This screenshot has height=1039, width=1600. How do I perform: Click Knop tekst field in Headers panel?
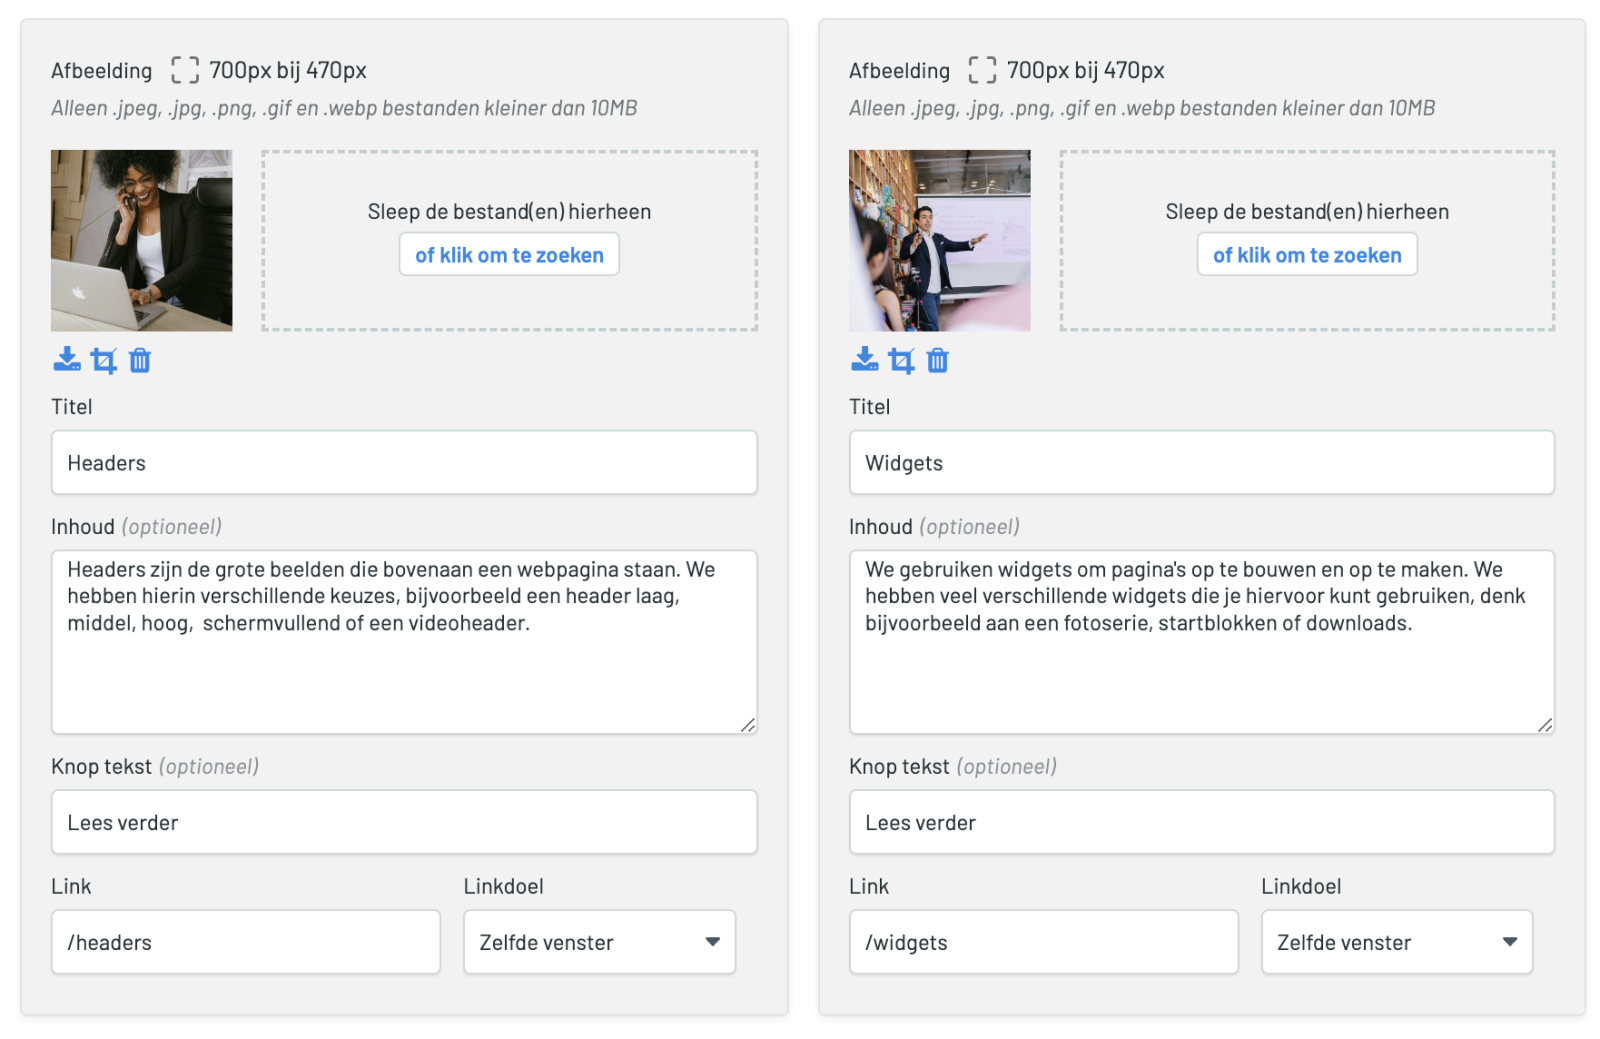pos(404,822)
